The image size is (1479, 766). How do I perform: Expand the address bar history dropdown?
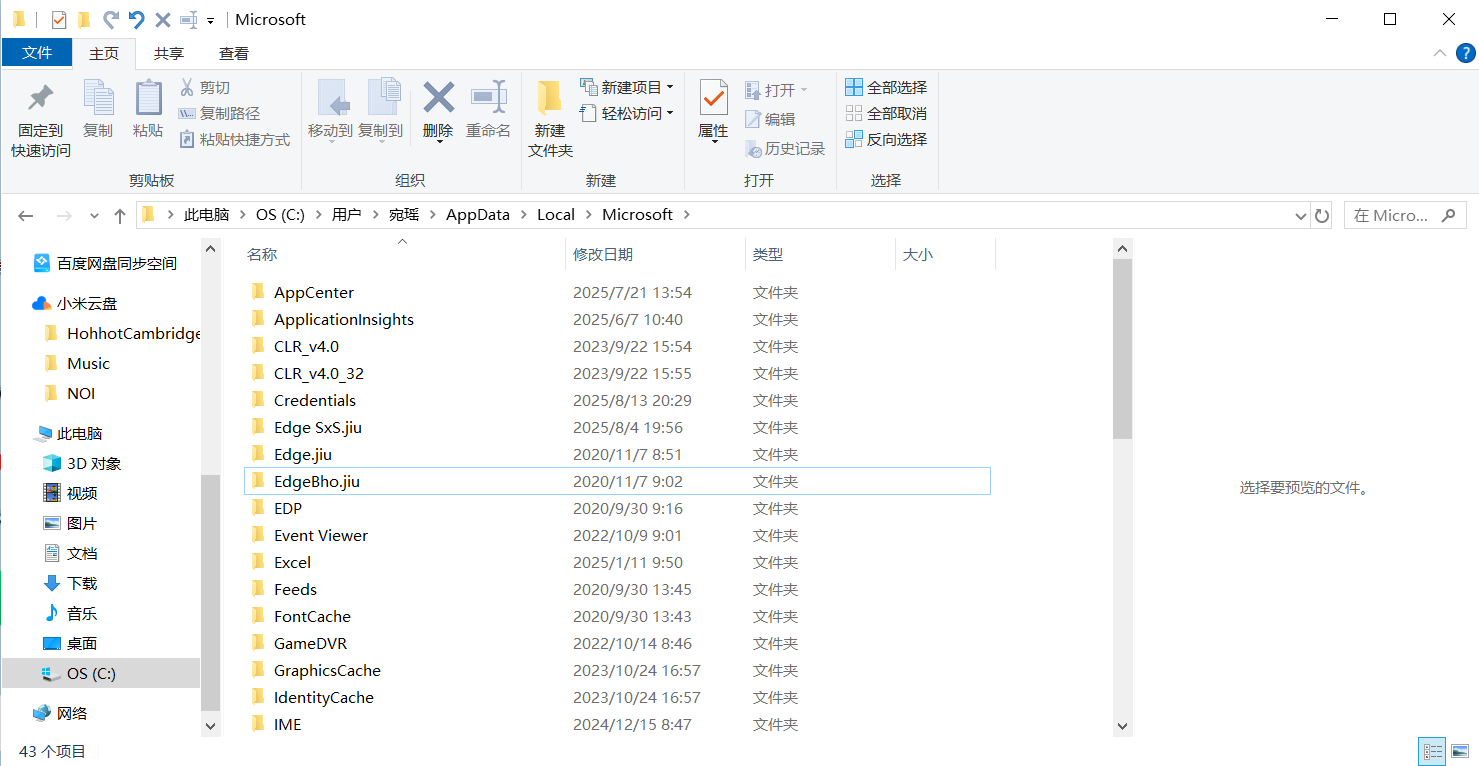point(1300,214)
